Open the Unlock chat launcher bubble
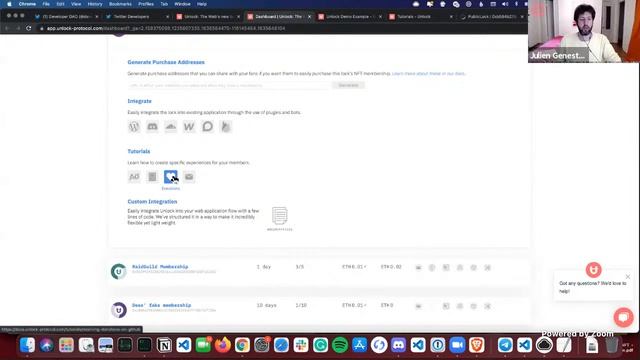The width and height of the screenshot is (640, 360). (623, 317)
